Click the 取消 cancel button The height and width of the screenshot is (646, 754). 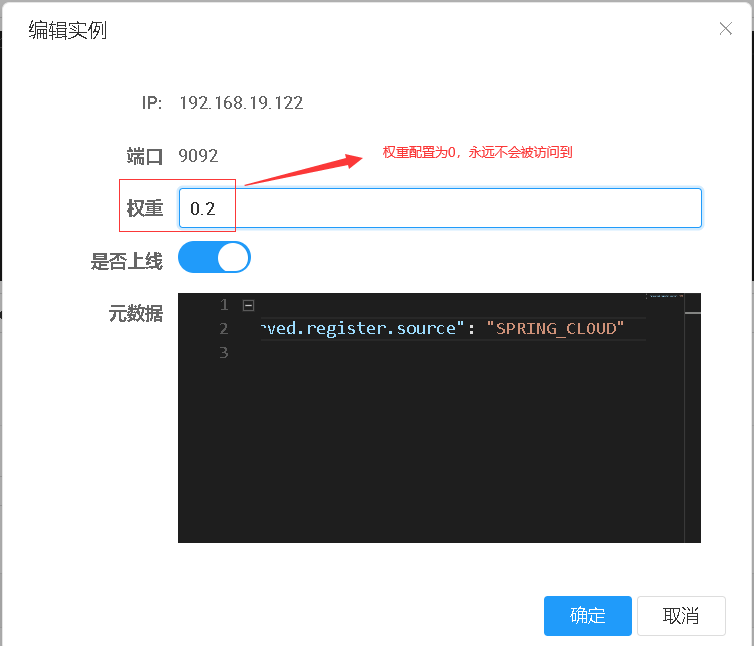[681, 616]
